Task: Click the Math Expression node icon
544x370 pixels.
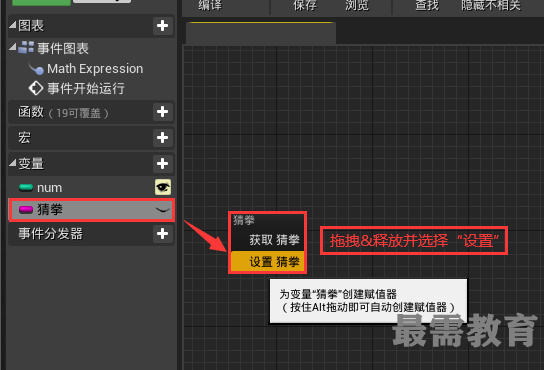Action: coord(36,69)
